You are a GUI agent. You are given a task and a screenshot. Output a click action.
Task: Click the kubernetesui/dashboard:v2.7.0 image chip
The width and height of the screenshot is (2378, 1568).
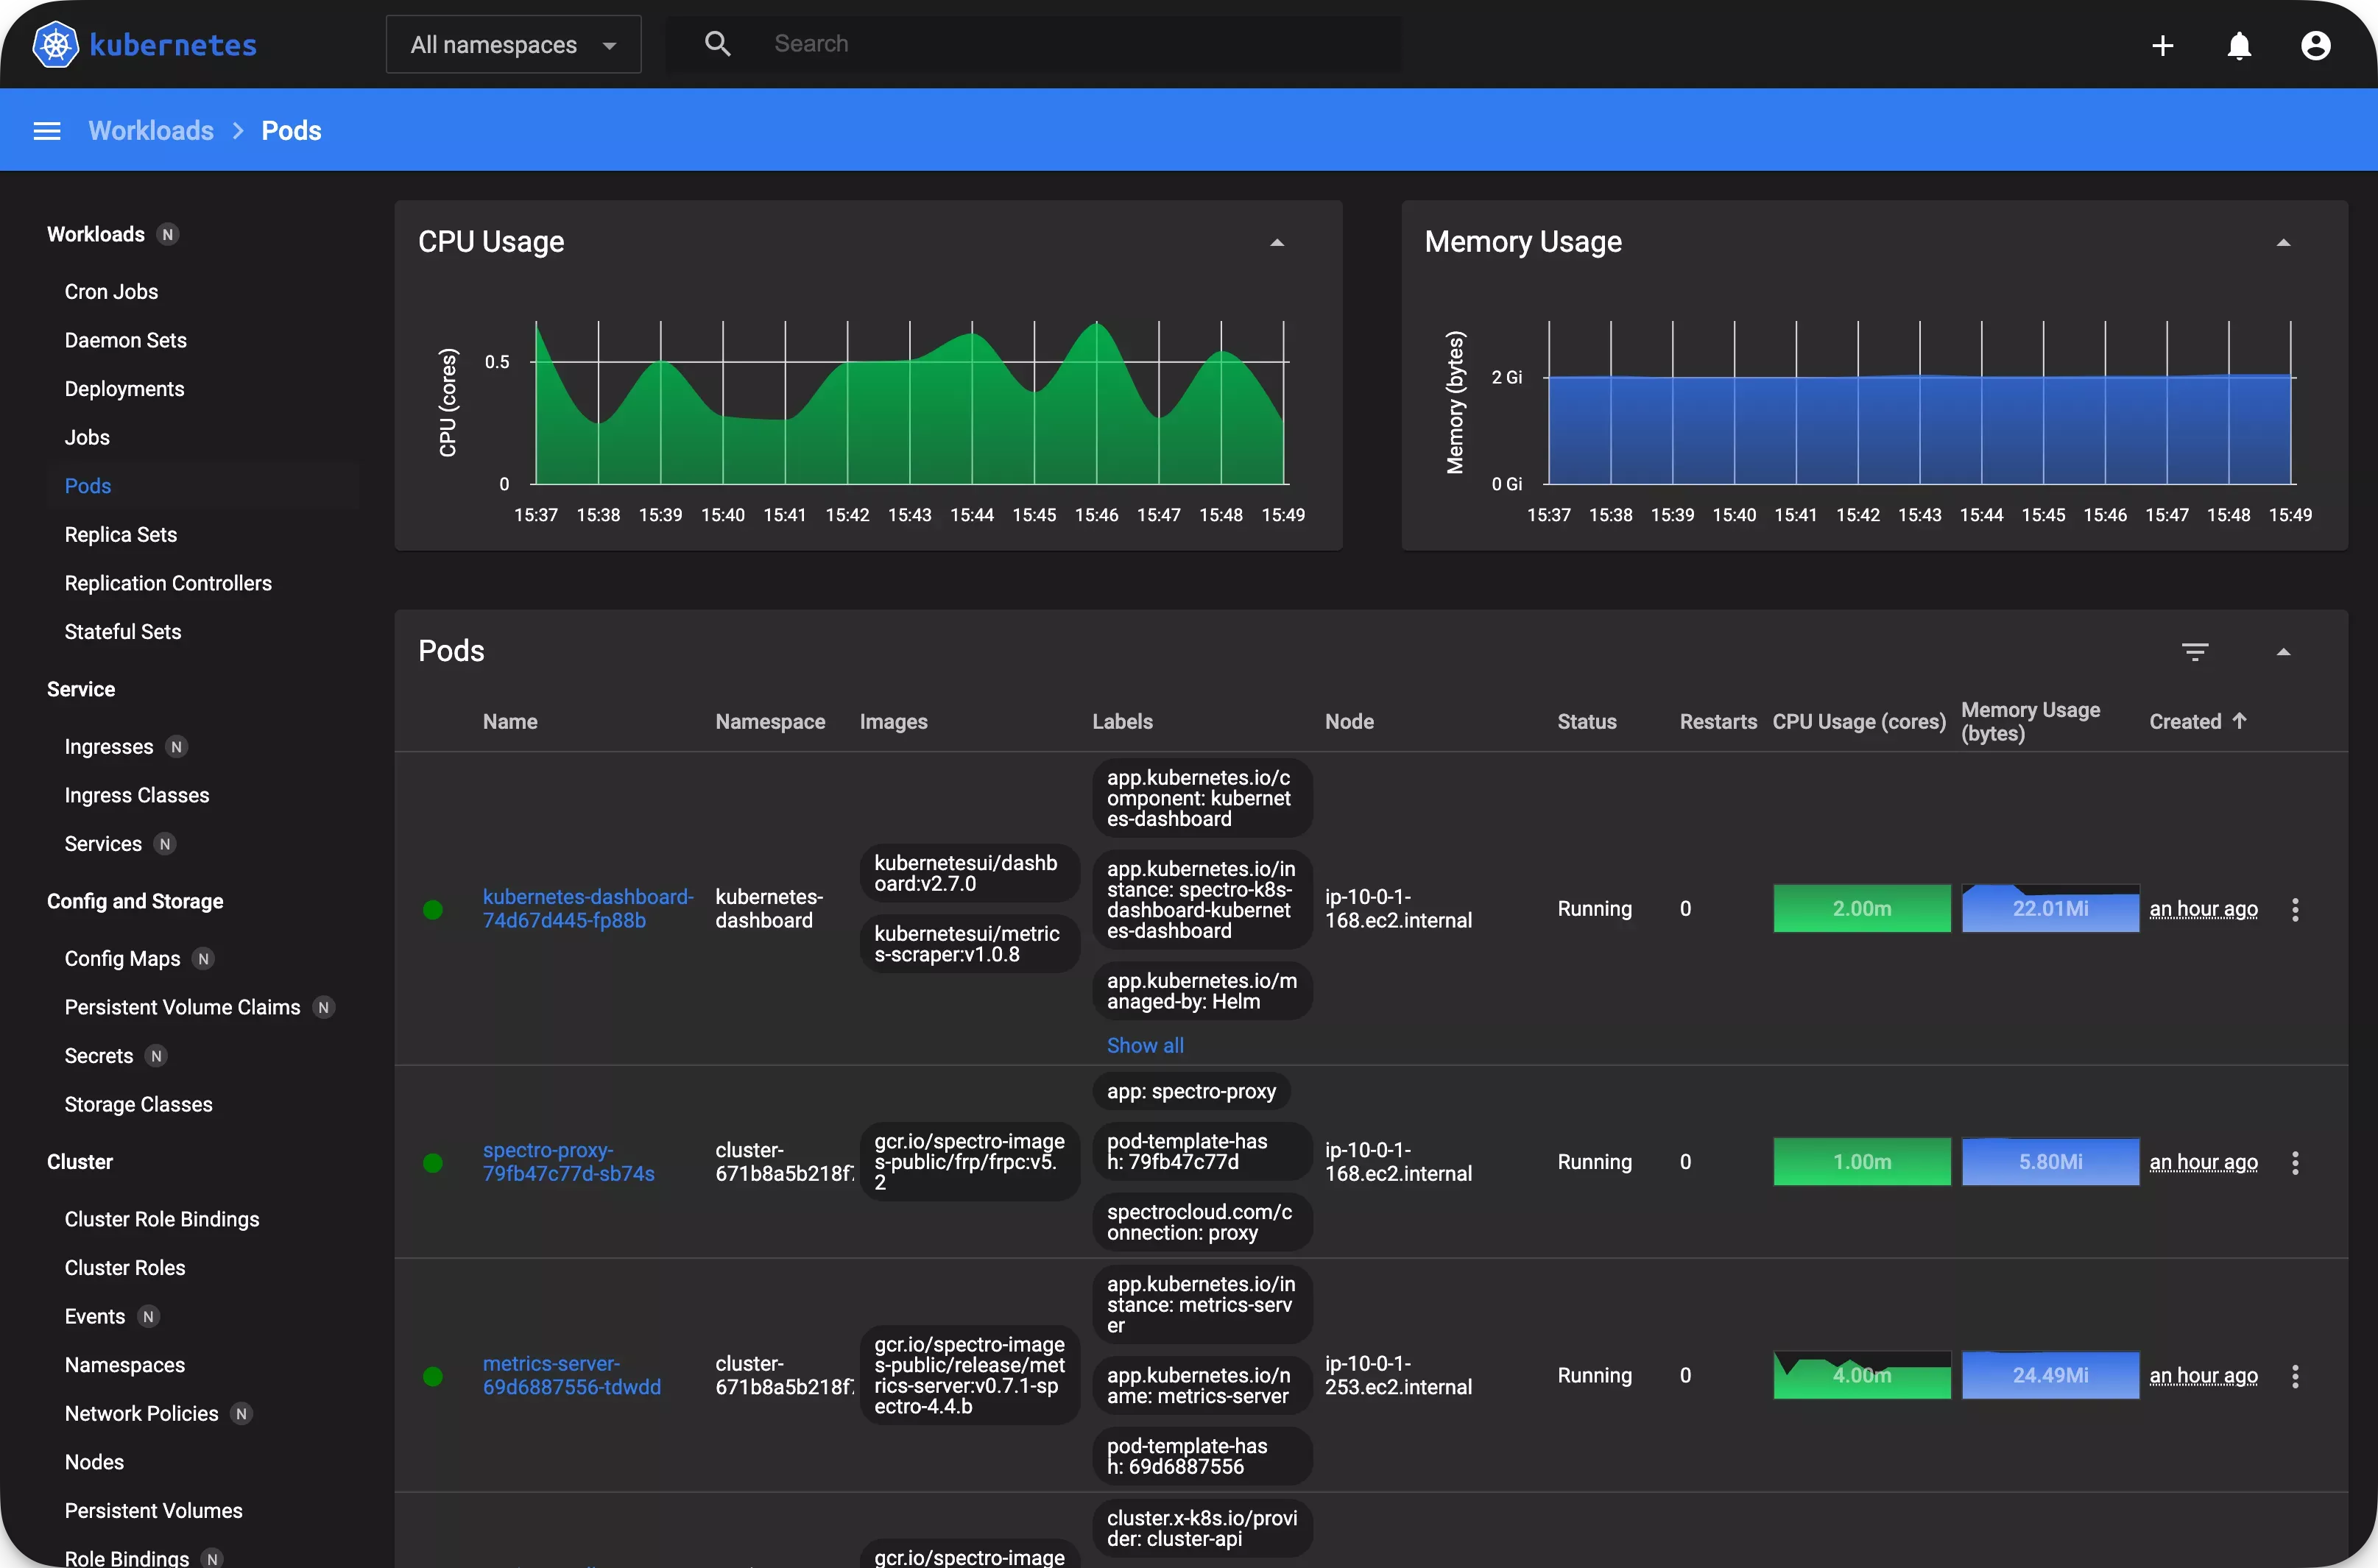click(969, 873)
